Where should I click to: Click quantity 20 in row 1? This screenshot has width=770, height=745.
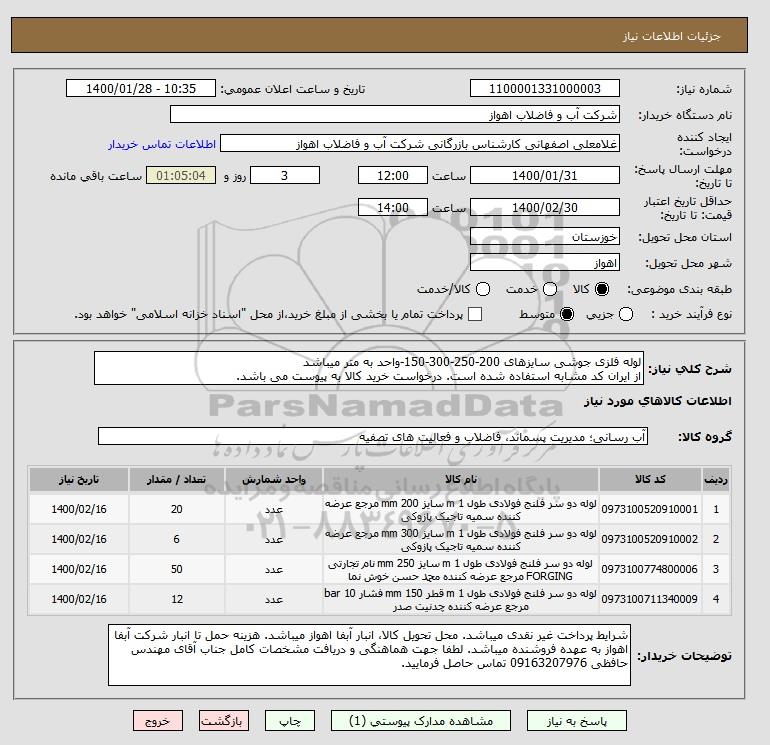coord(177,509)
